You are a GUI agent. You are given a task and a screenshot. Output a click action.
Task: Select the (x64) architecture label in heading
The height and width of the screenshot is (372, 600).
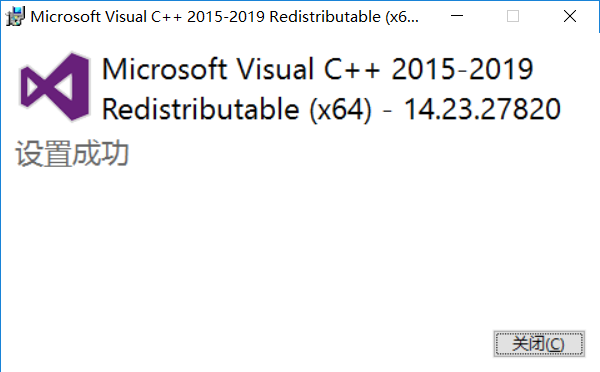click(340, 110)
